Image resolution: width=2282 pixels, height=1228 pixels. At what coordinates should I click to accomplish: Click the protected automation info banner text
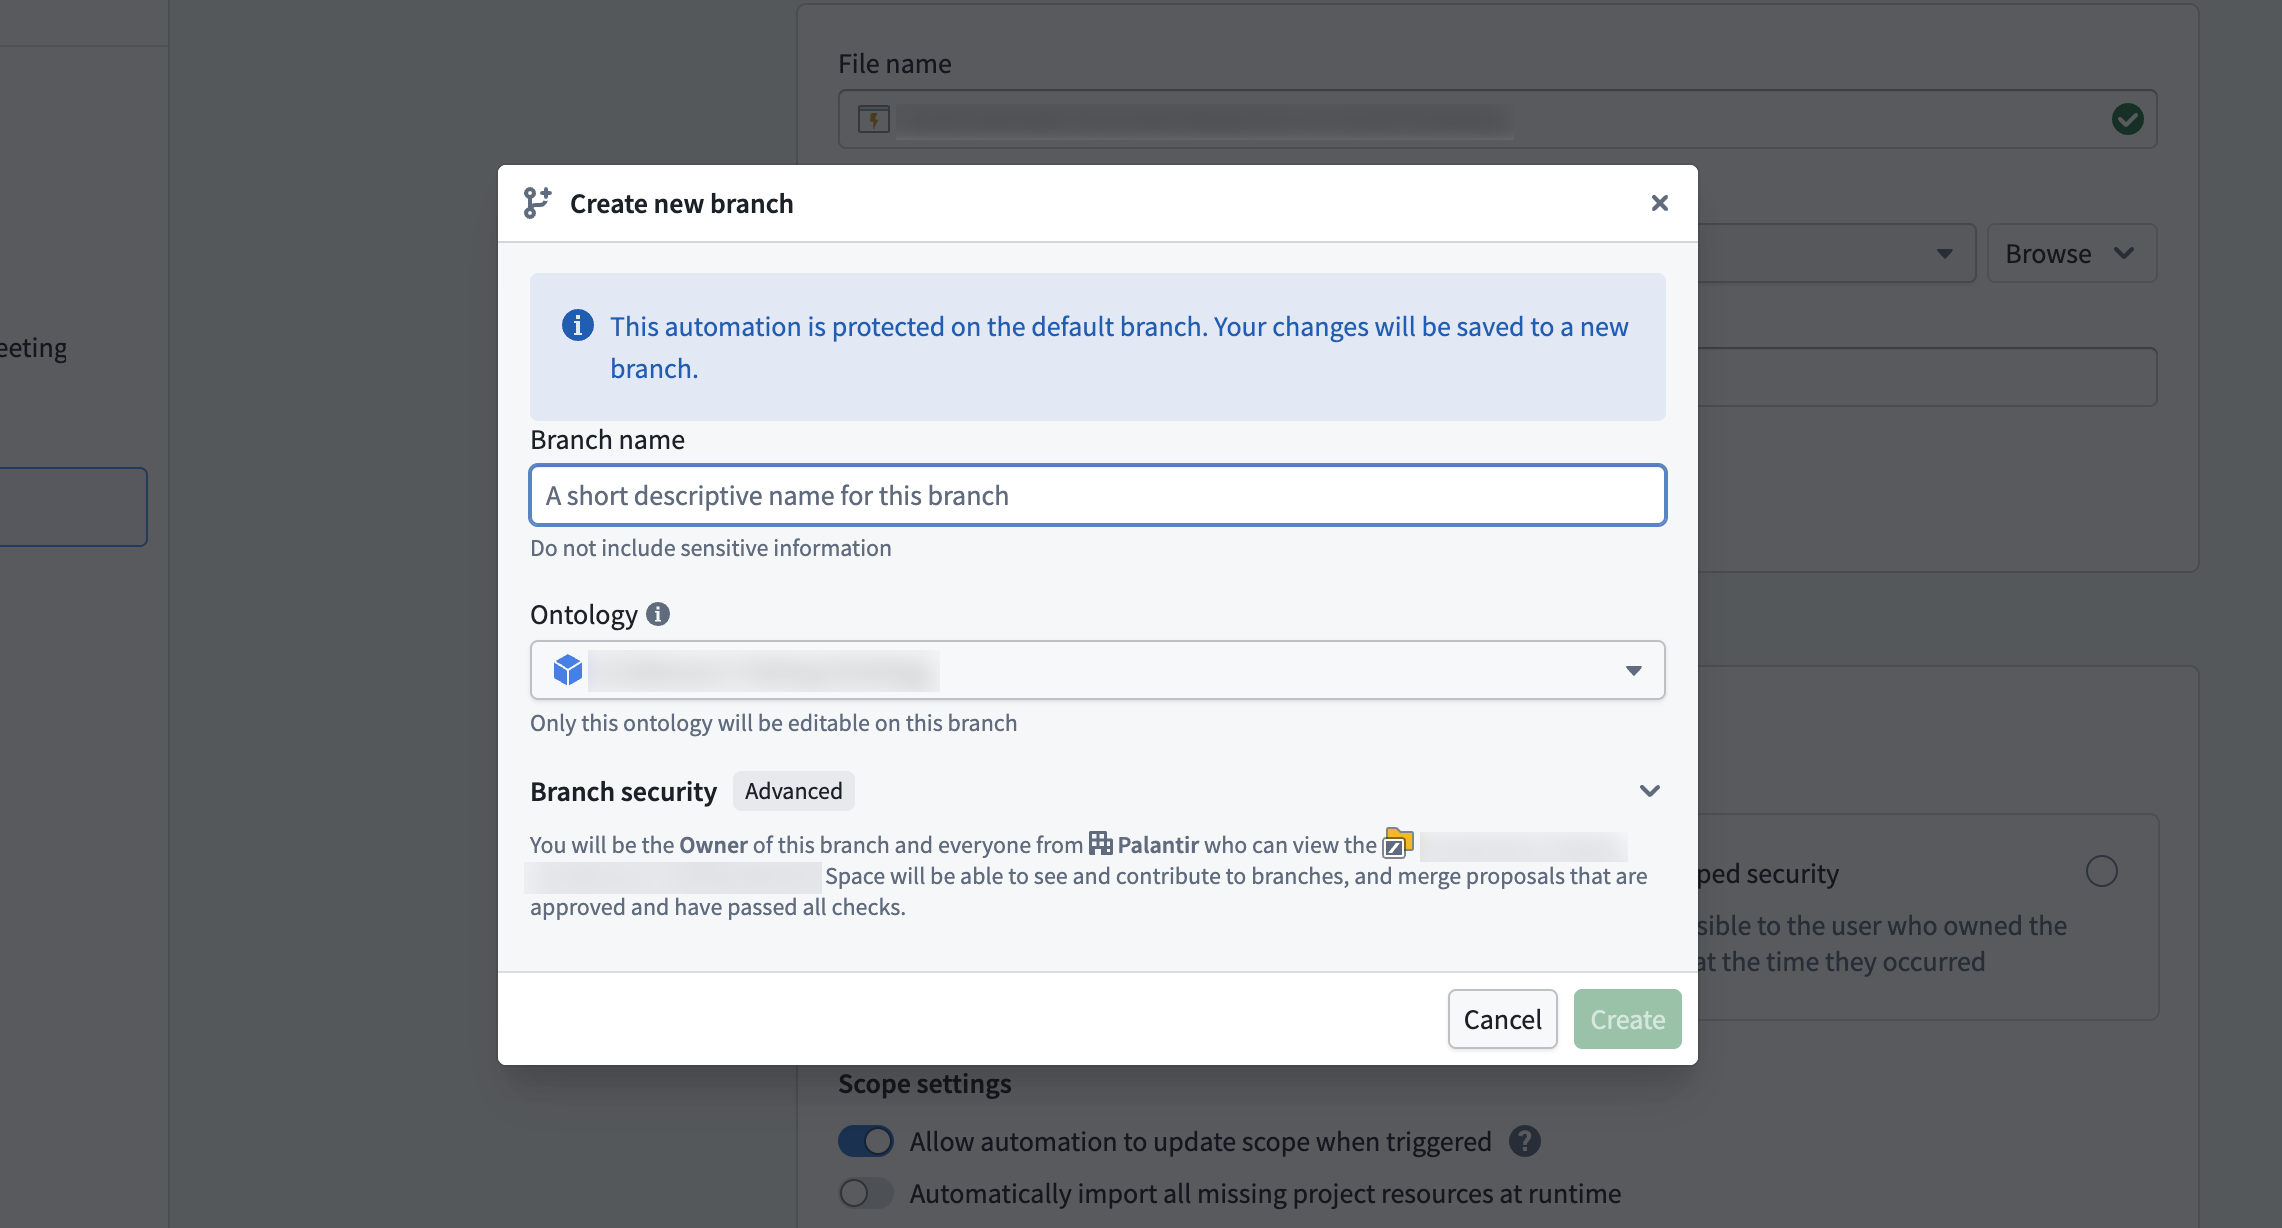click(x=1119, y=347)
